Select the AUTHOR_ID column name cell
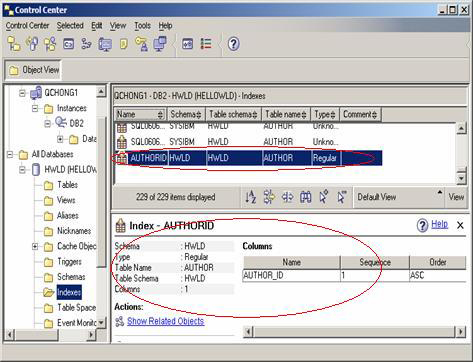The height and width of the screenshot is (362, 473). (291, 276)
